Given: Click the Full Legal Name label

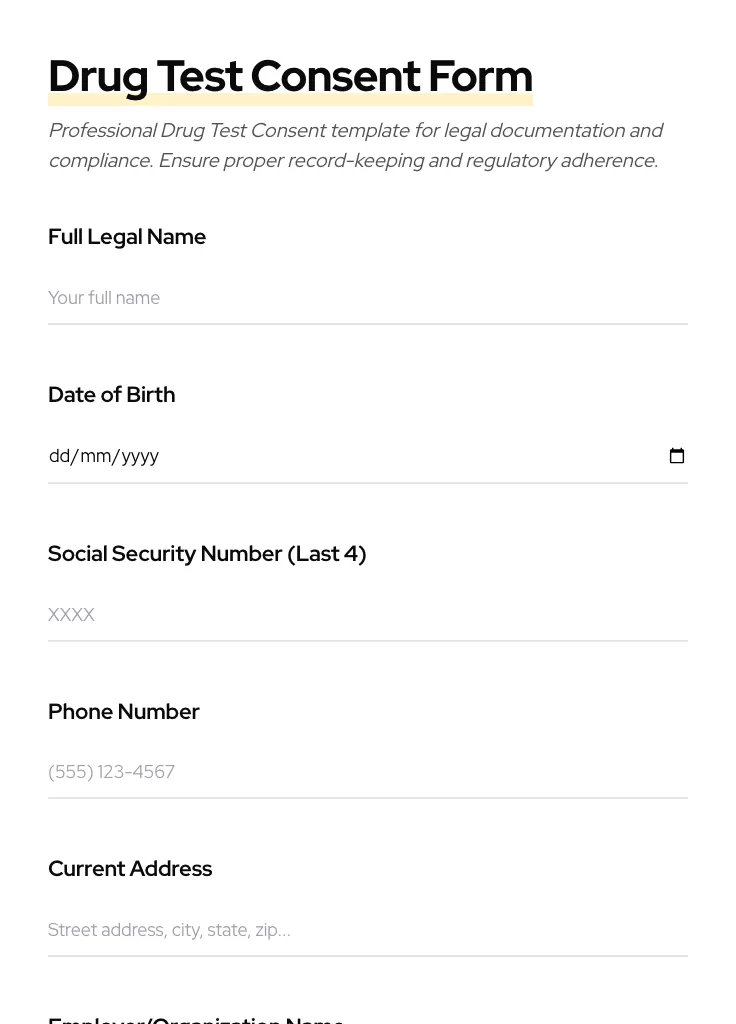Looking at the screenshot, I should coord(127,237).
